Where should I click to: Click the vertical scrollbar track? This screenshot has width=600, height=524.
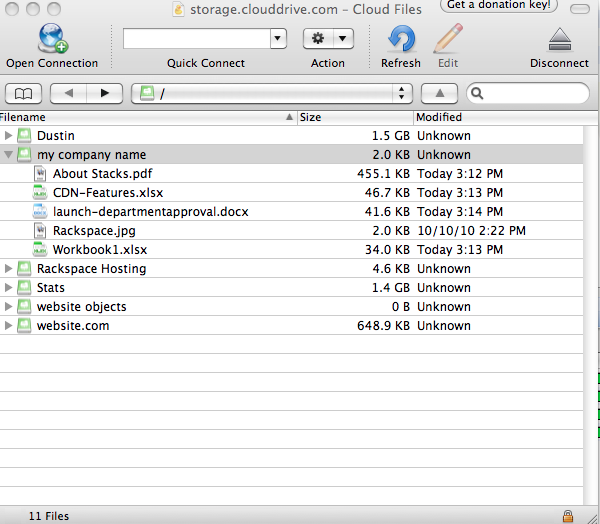click(x=590, y=314)
